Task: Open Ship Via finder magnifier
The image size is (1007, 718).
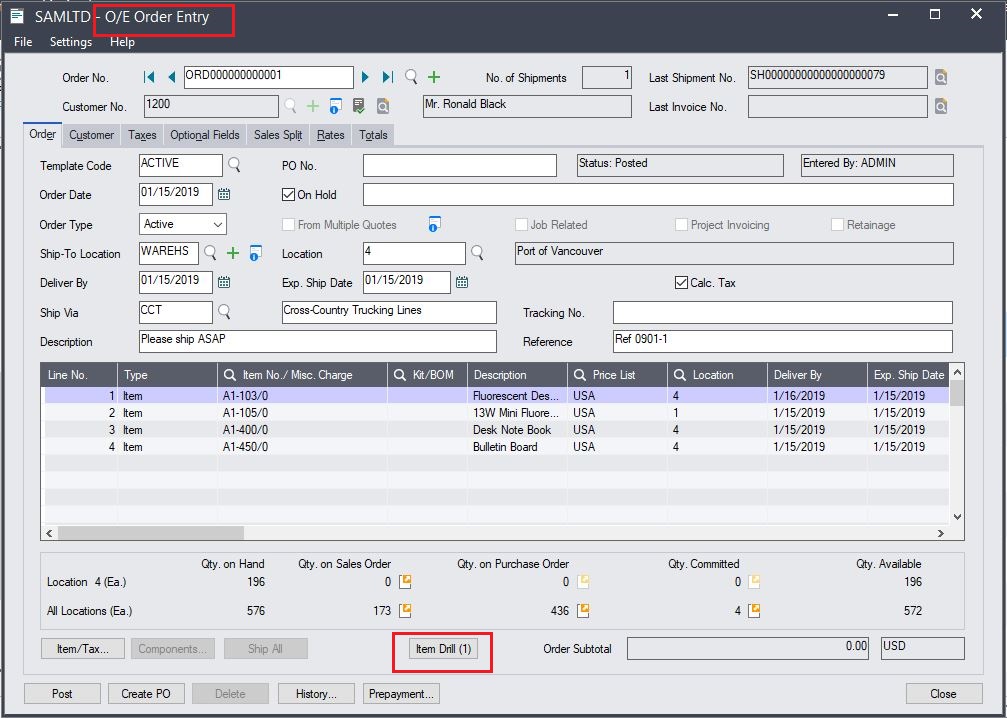Action: click(224, 312)
